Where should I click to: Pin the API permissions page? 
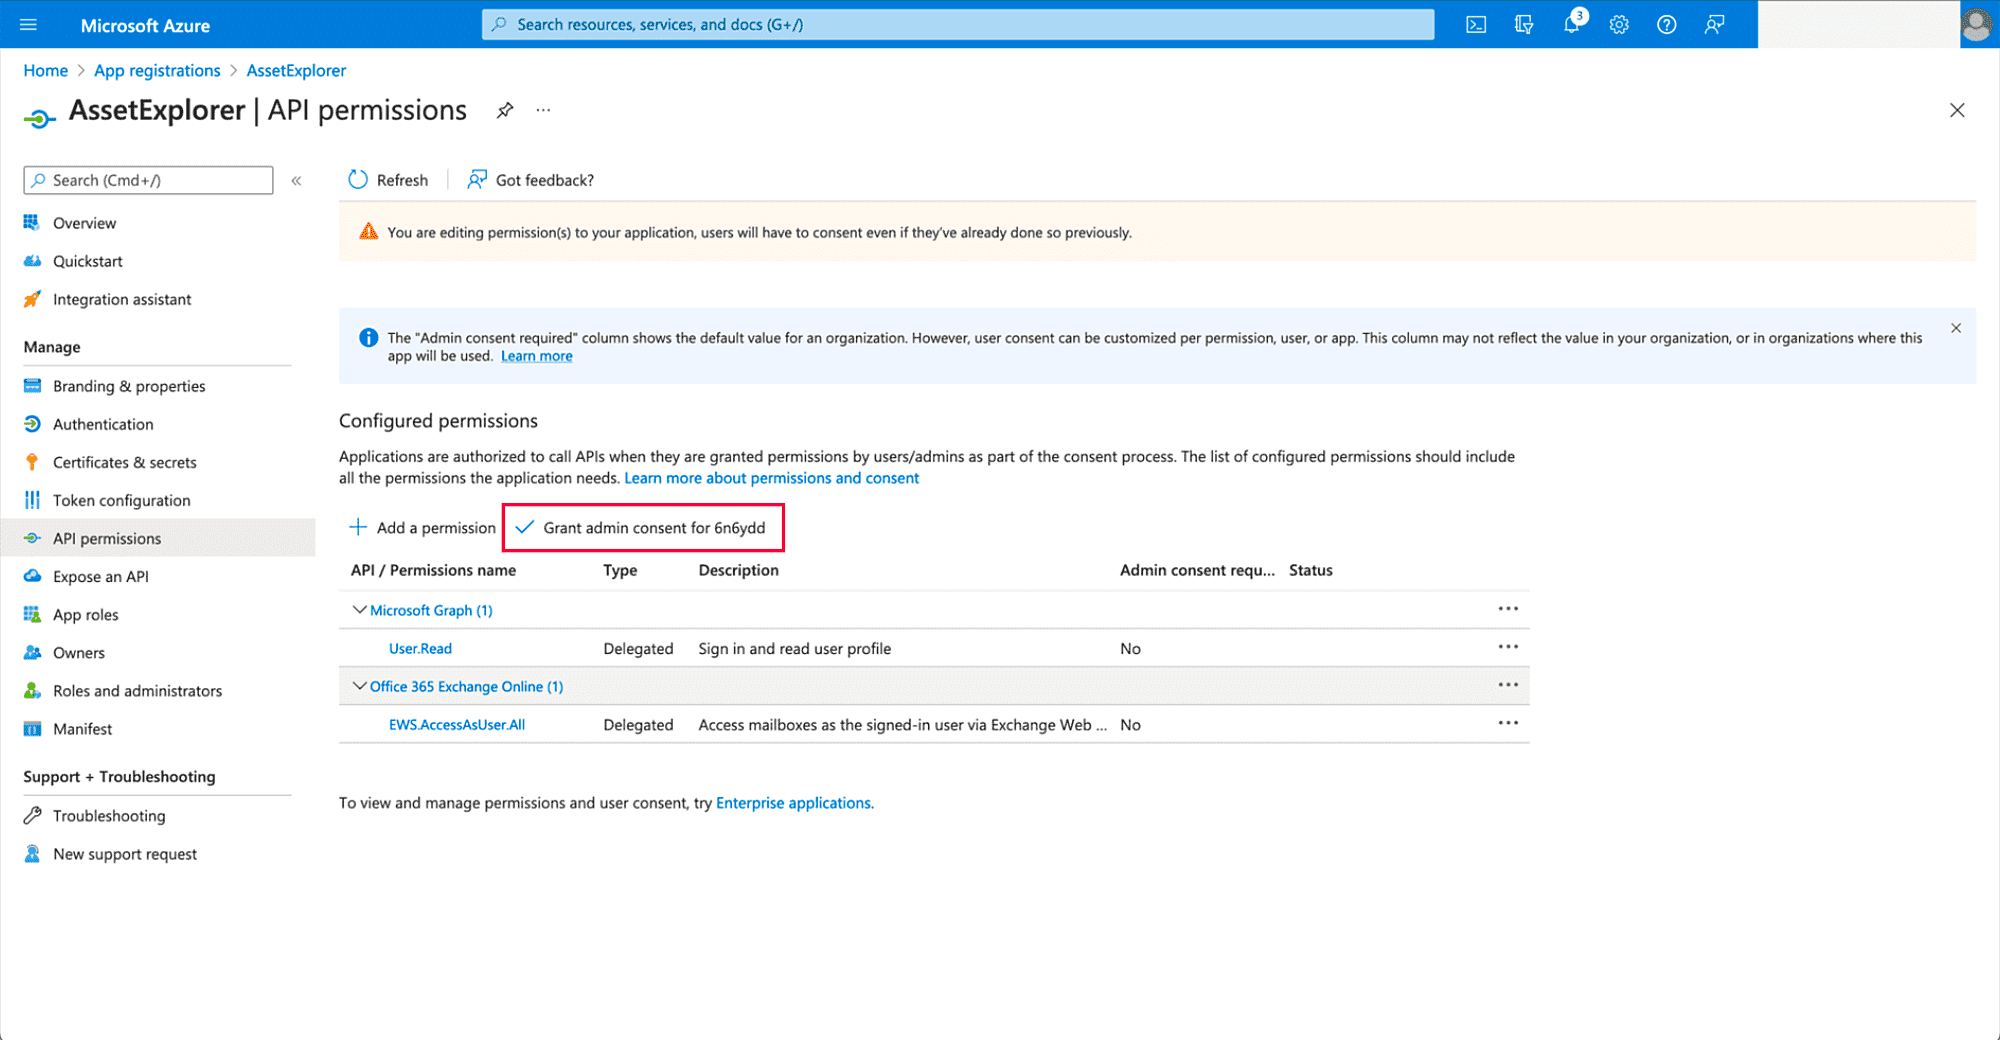(x=505, y=110)
